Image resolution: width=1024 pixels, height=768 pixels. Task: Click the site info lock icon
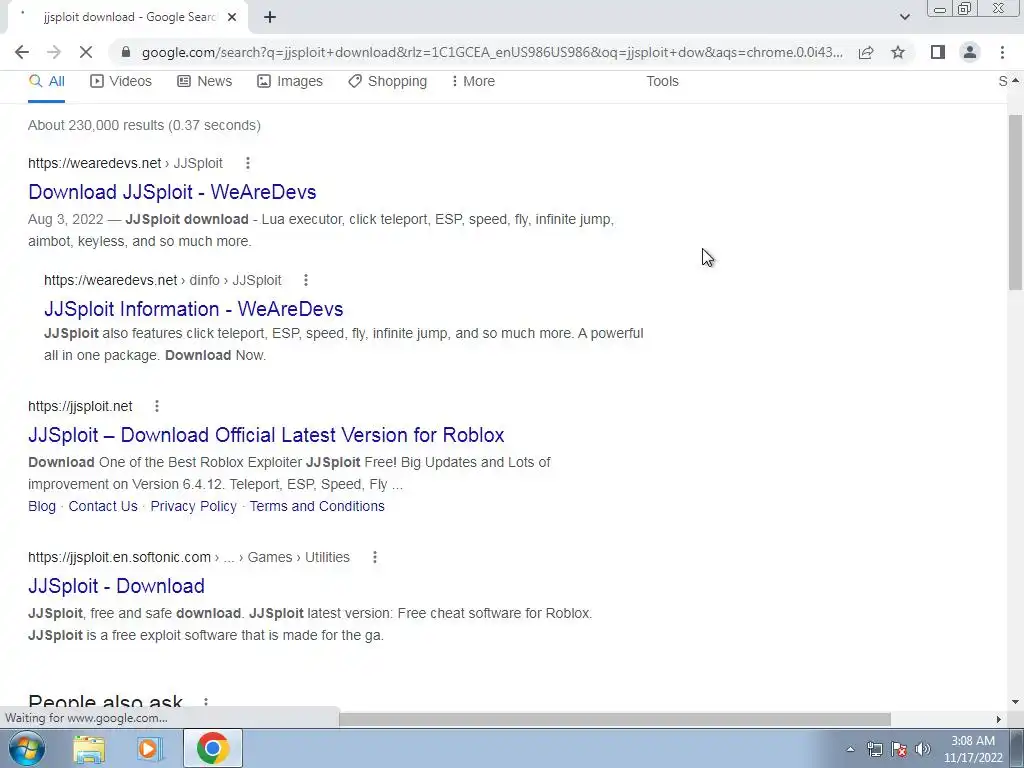126,52
